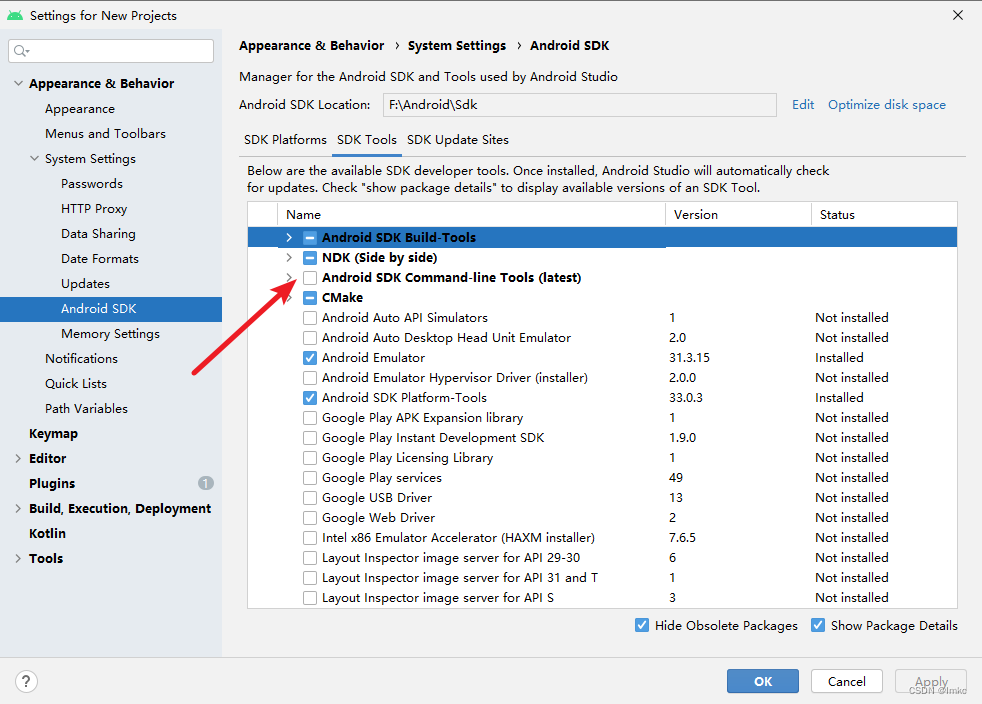Image resolution: width=982 pixels, height=704 pixels.
Task: Select Passwords in System Settings
Action: pyautogui.click(x=91, y=184)
